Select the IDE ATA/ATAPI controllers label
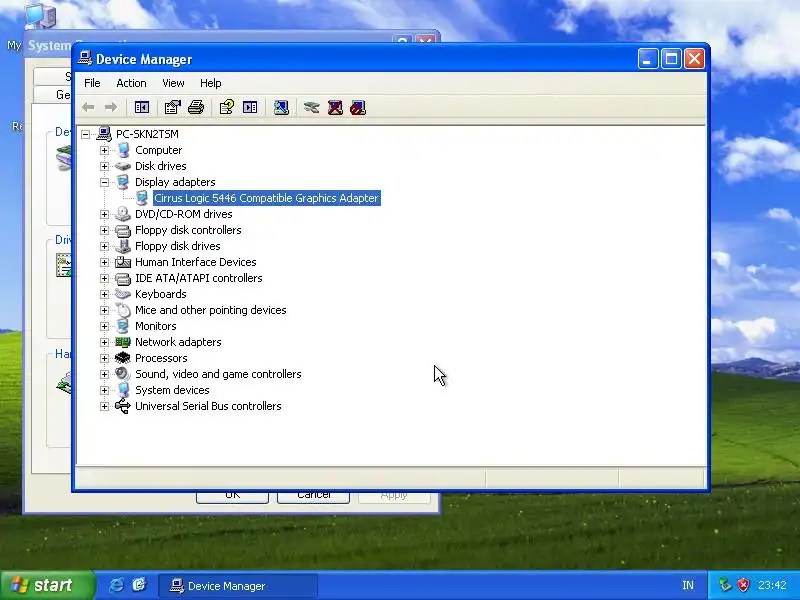This screenshot has height=600, width=800. pos(198,278)
